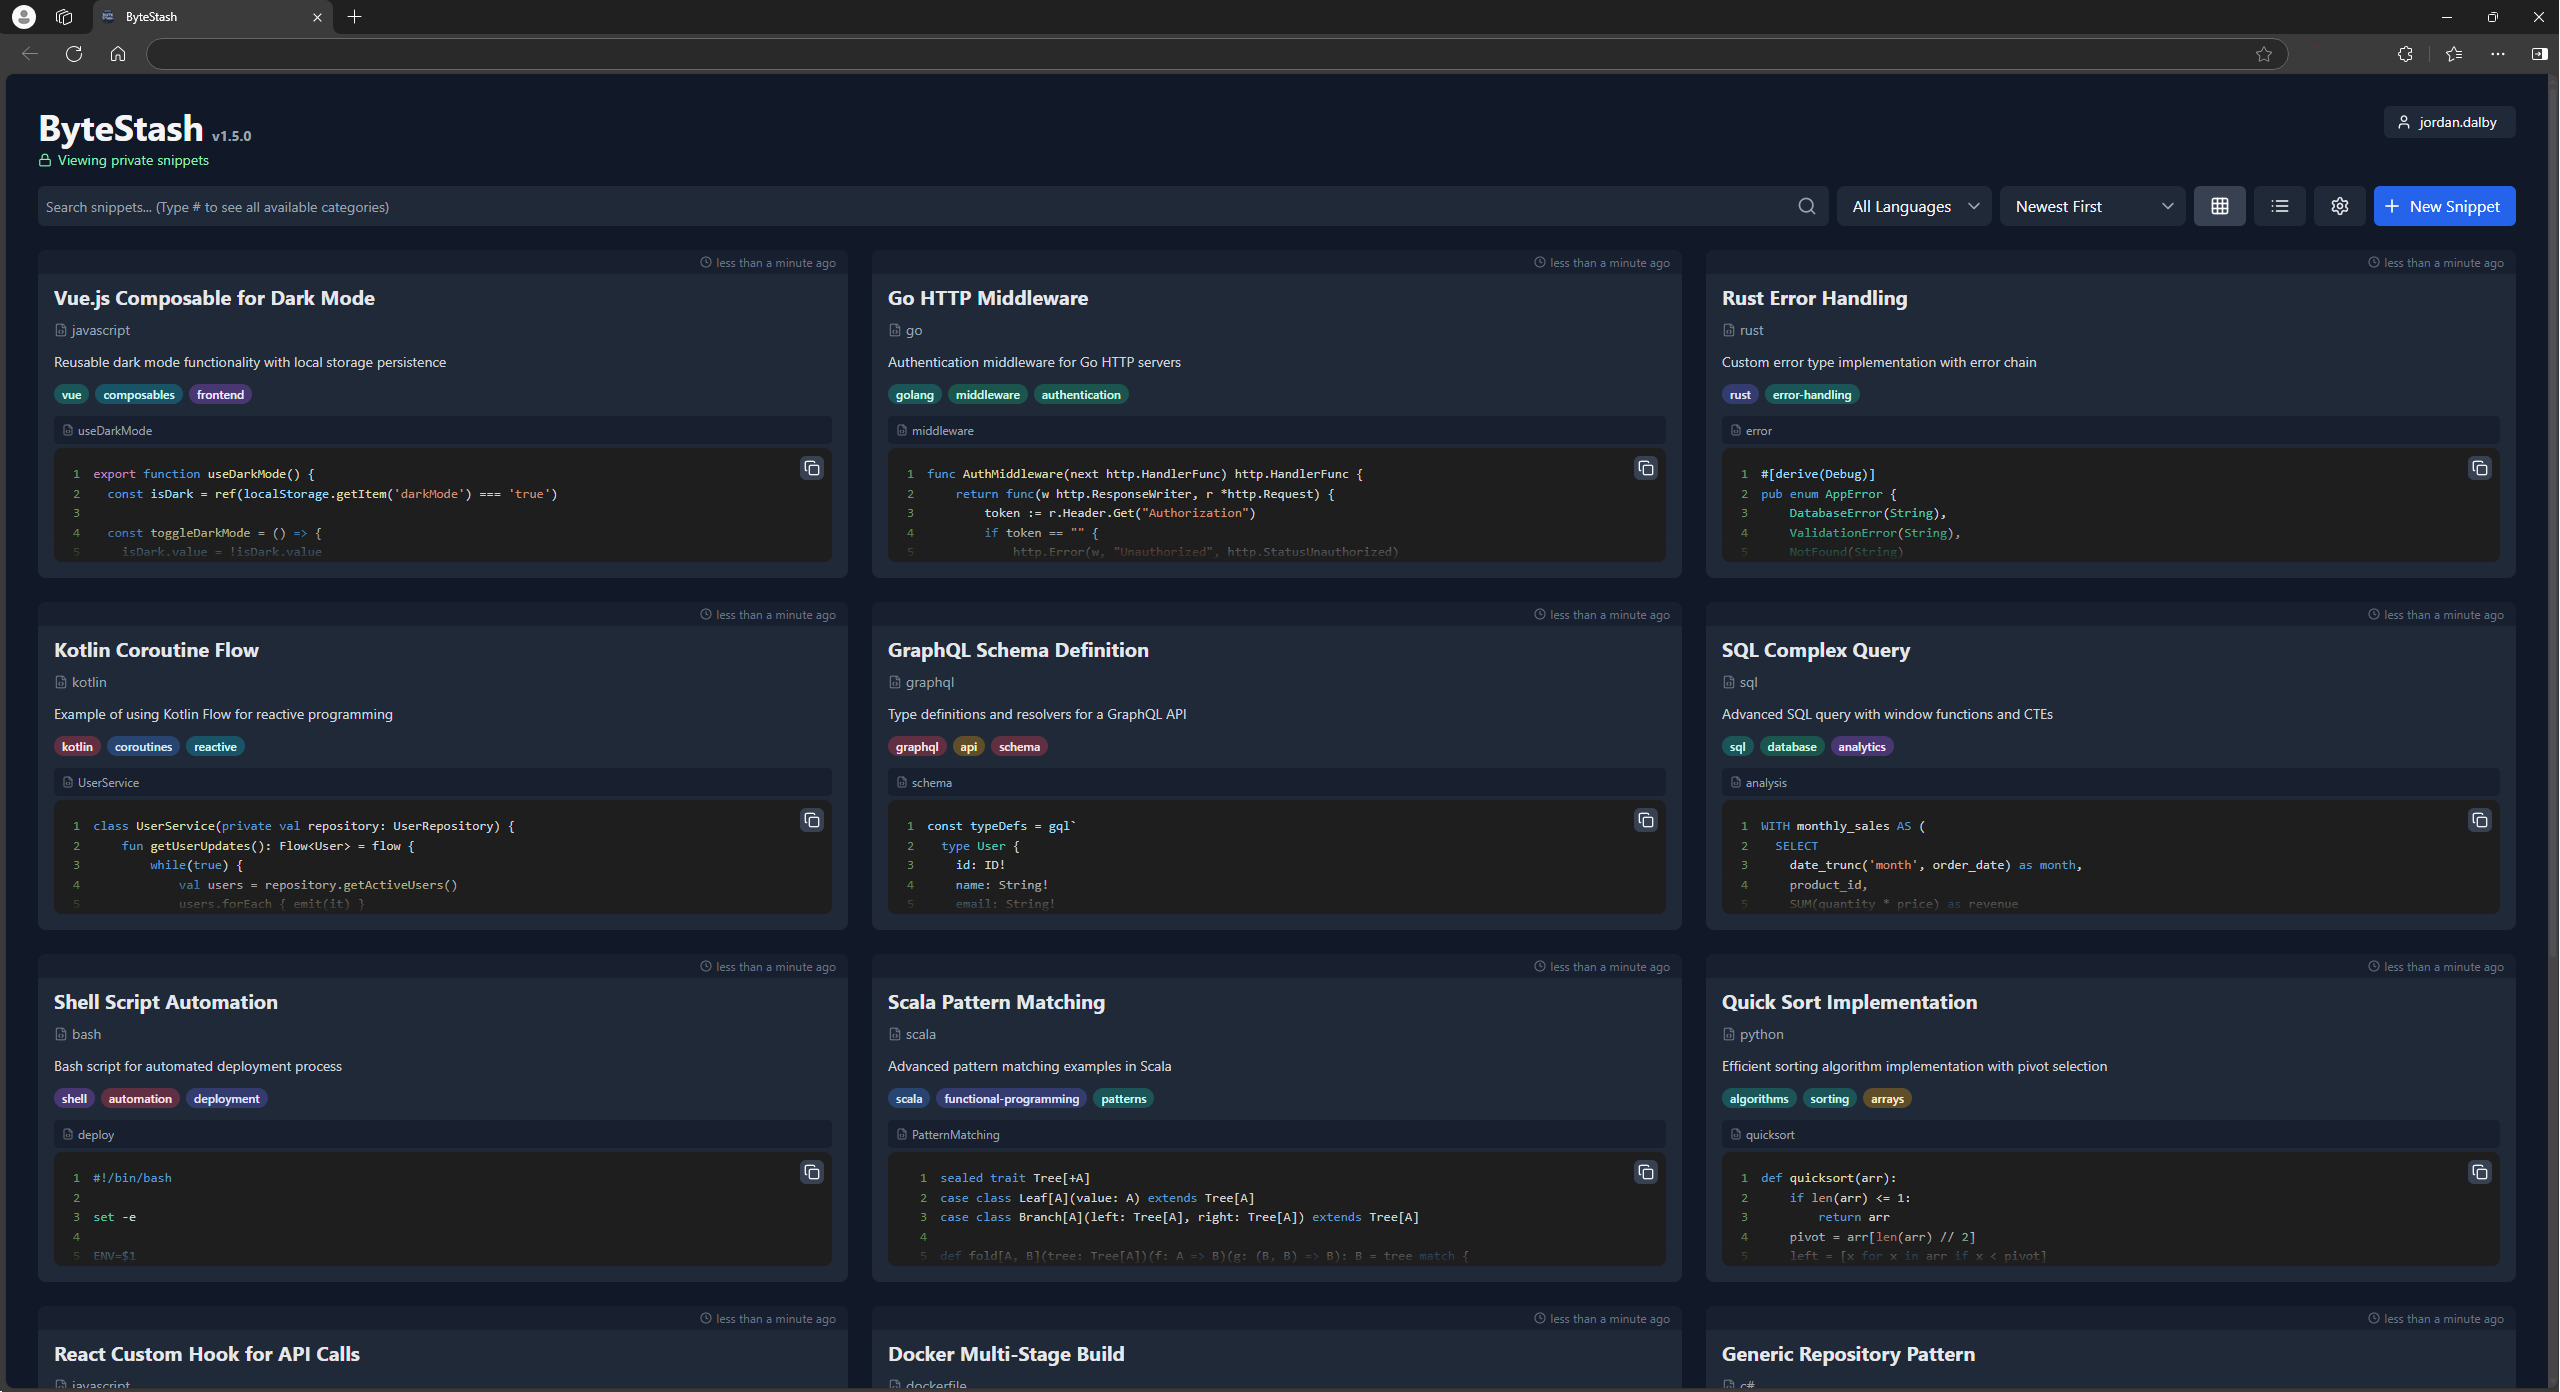Click inside the snippet search field
The width and height of the screenshot is (2560, 1392).
(x=600, y=206)
